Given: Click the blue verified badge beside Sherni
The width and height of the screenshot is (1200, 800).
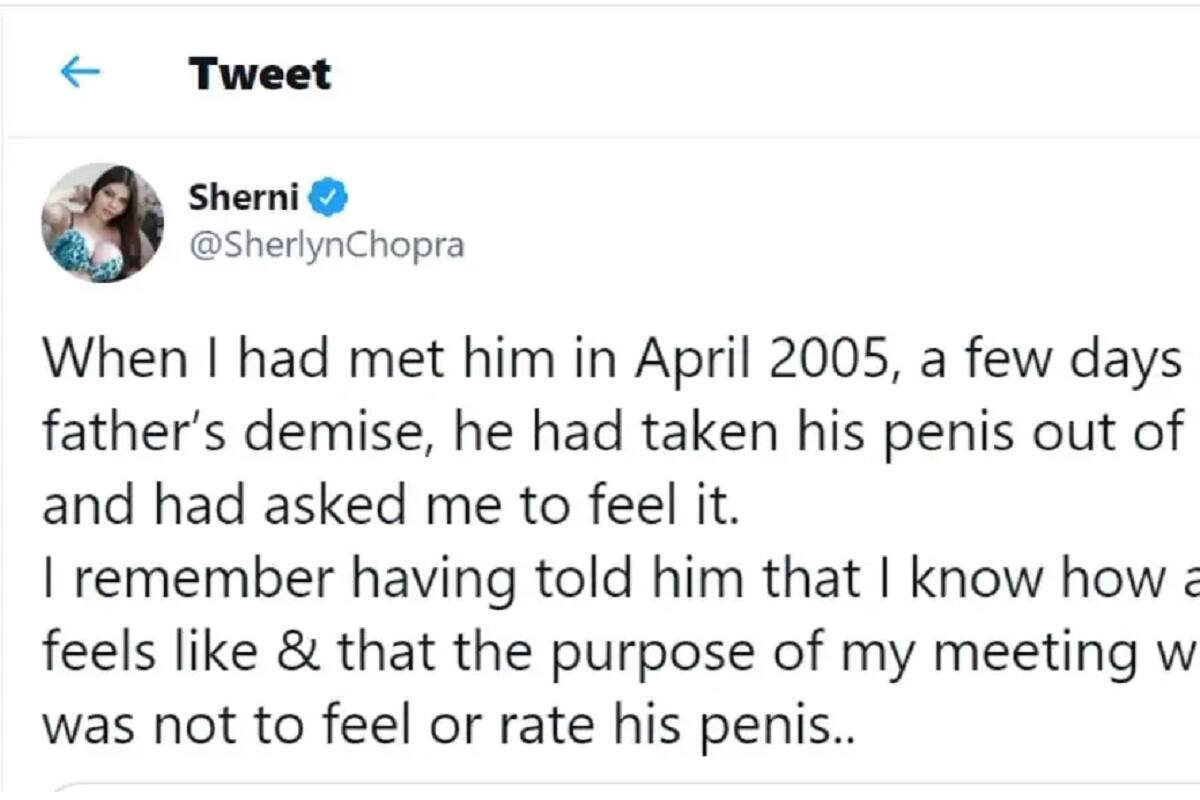Looking at the screenshot, I should (x=331, y=198).
